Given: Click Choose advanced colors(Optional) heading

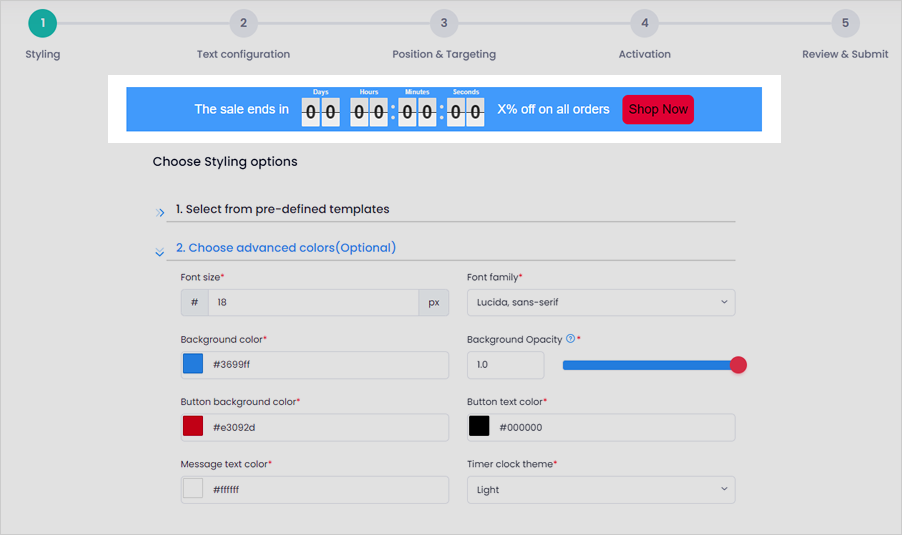Looking at the screenshot, I should [286, 247].
